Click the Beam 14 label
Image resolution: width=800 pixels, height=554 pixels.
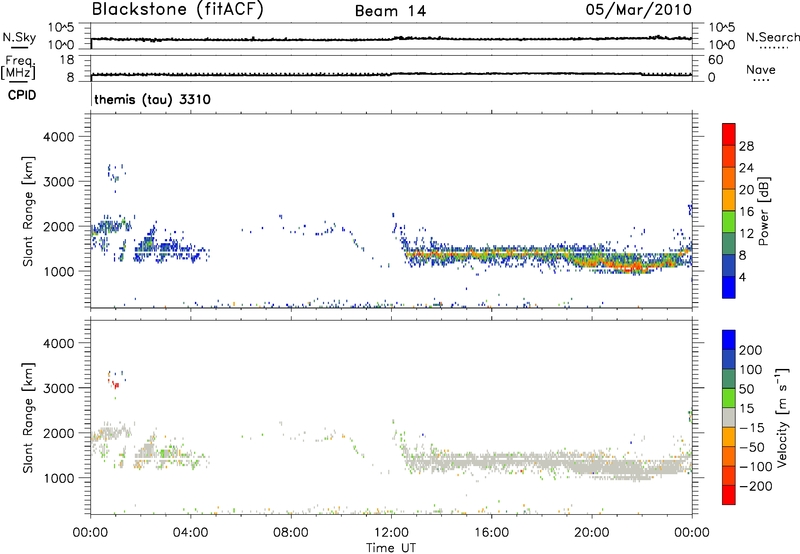coord(390,11)
